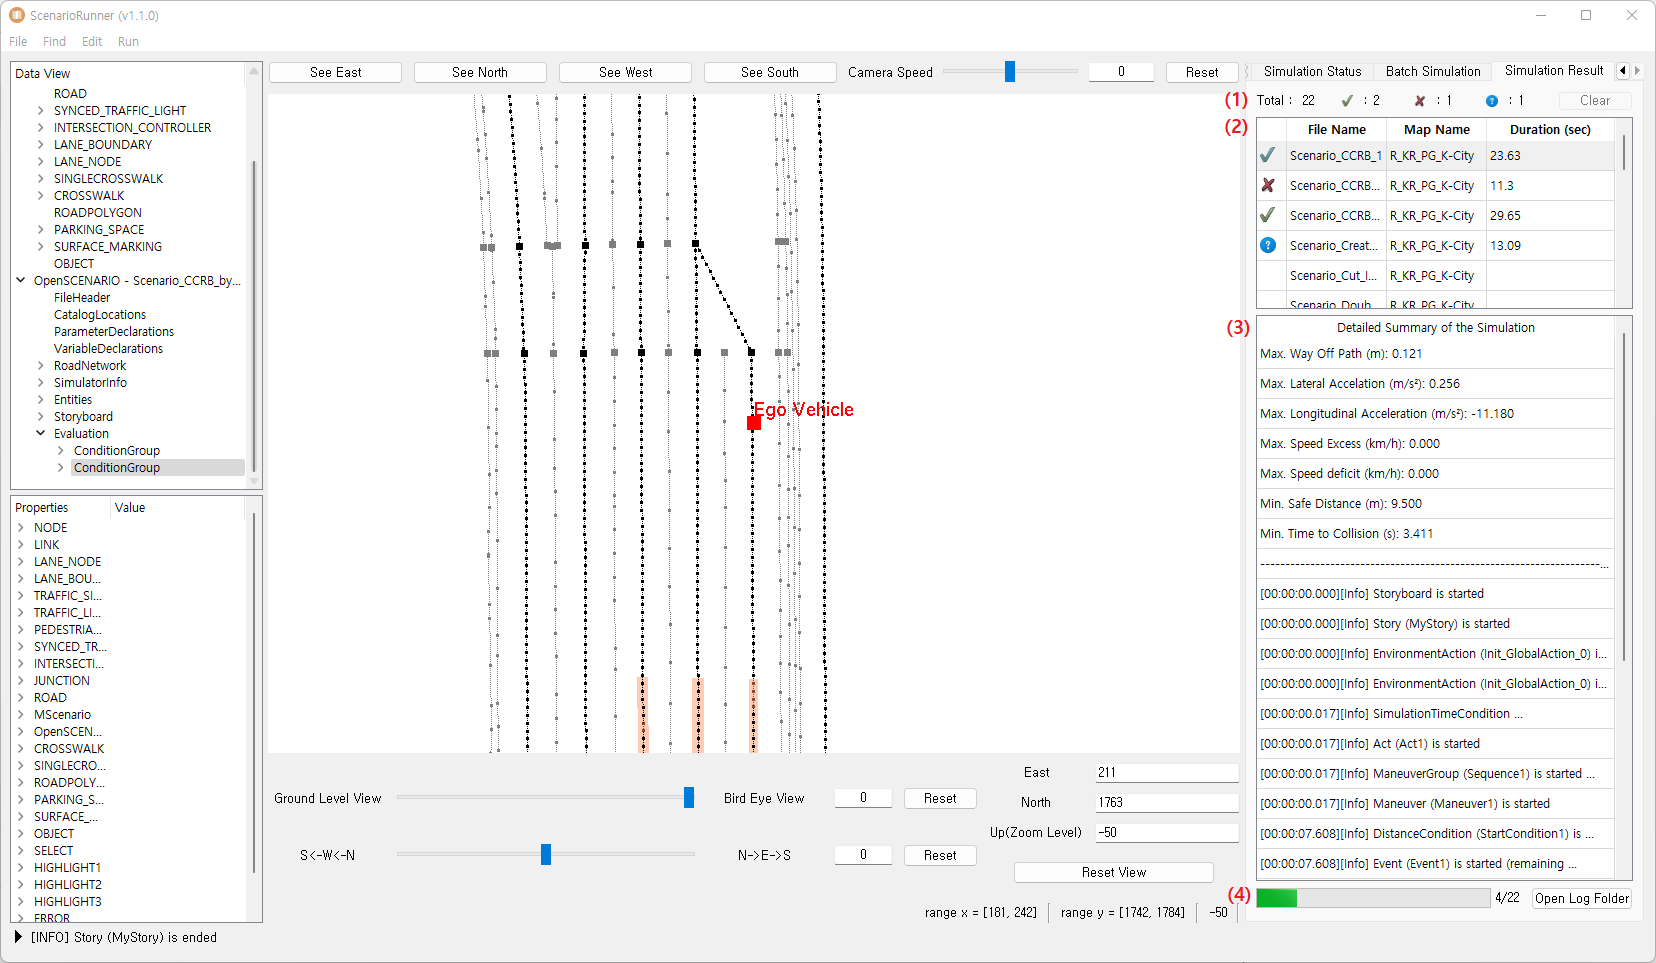The image size is (1656, 963).
Task: Click the tab scroll right arrow
Action: (x=1637, y=71)
